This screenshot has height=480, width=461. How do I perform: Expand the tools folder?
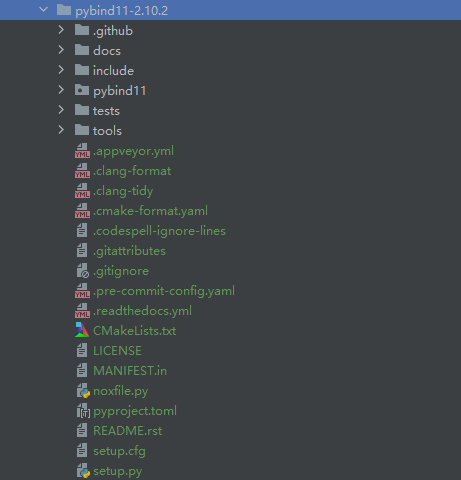61,130
